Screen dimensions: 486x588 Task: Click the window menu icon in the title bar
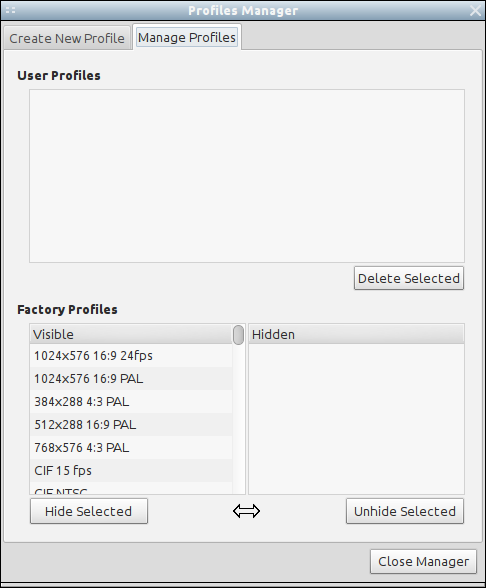[x=10, y=10]
